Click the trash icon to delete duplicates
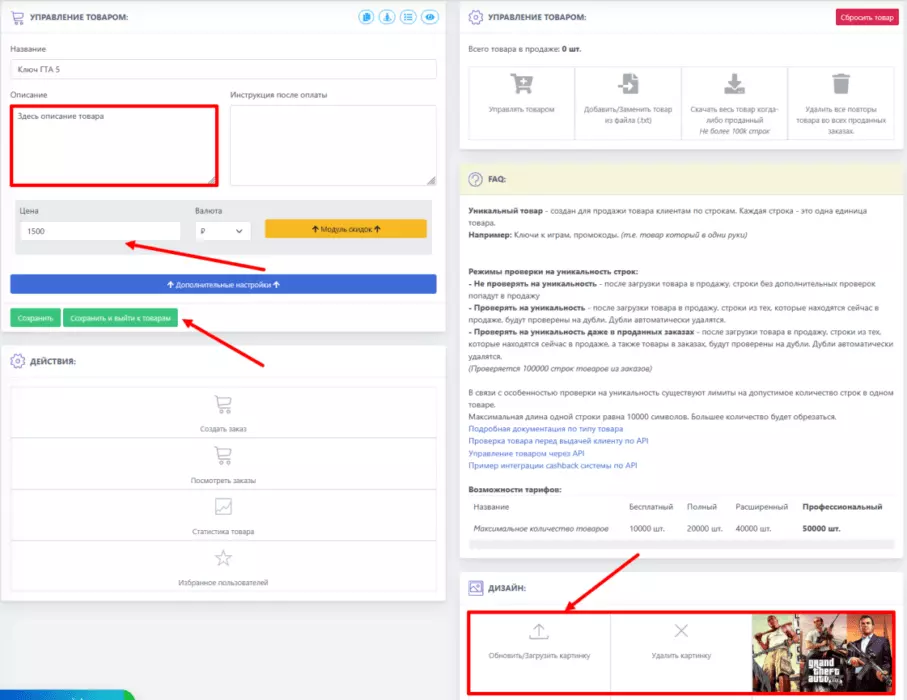The width and height of the screenshot is (907, 700). coord(841,84)
